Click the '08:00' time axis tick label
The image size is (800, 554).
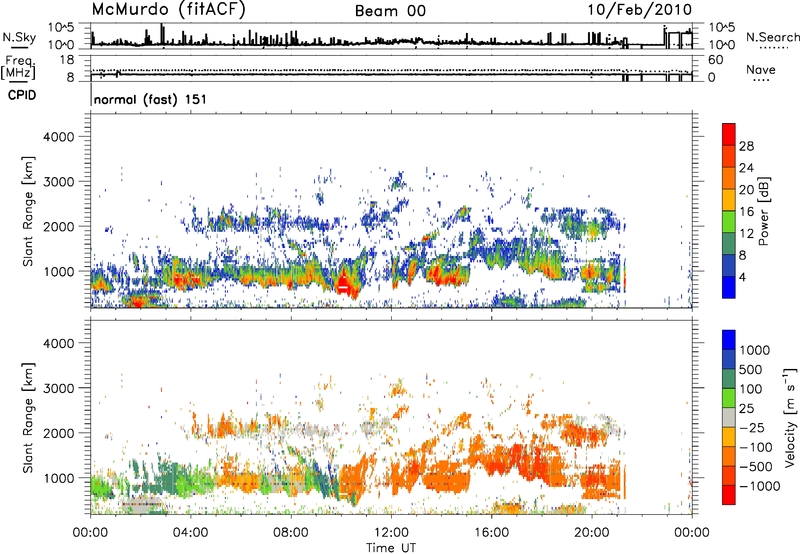pyautogui.click(x=291, y=533)
